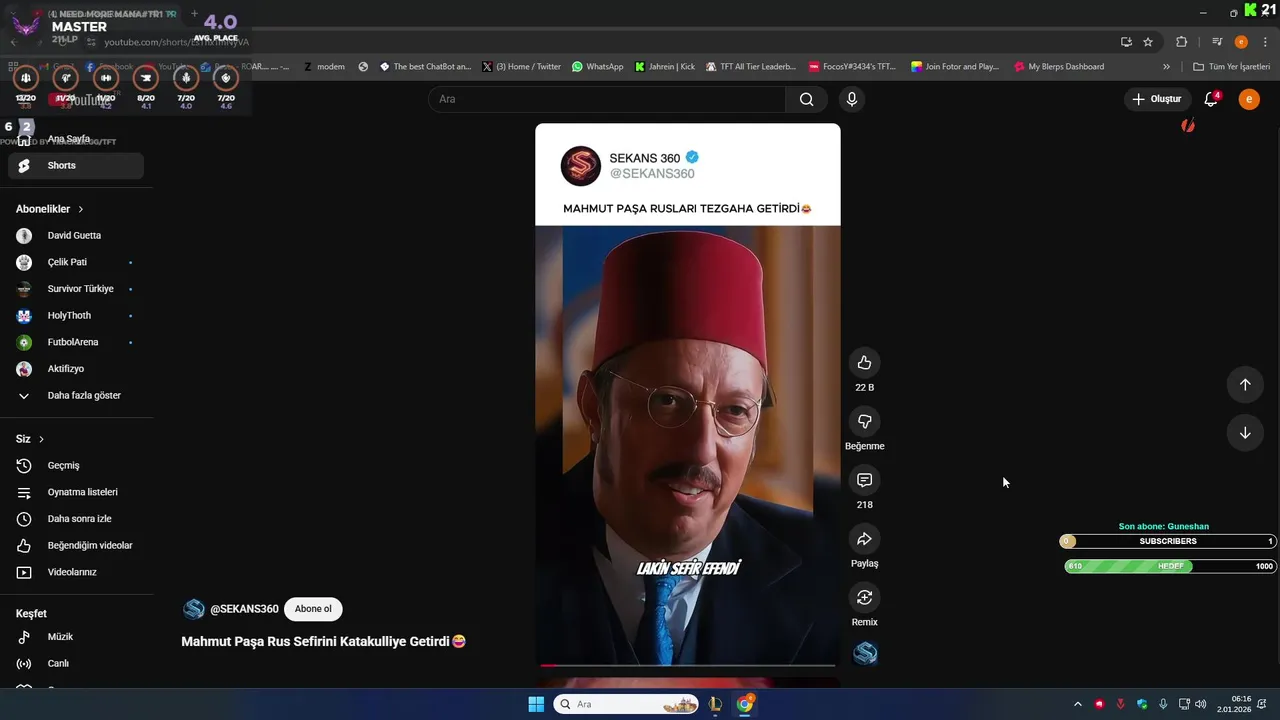Open volume control in system tray
Viewport: 1280px width, 720px height.
coord(1200,704)
